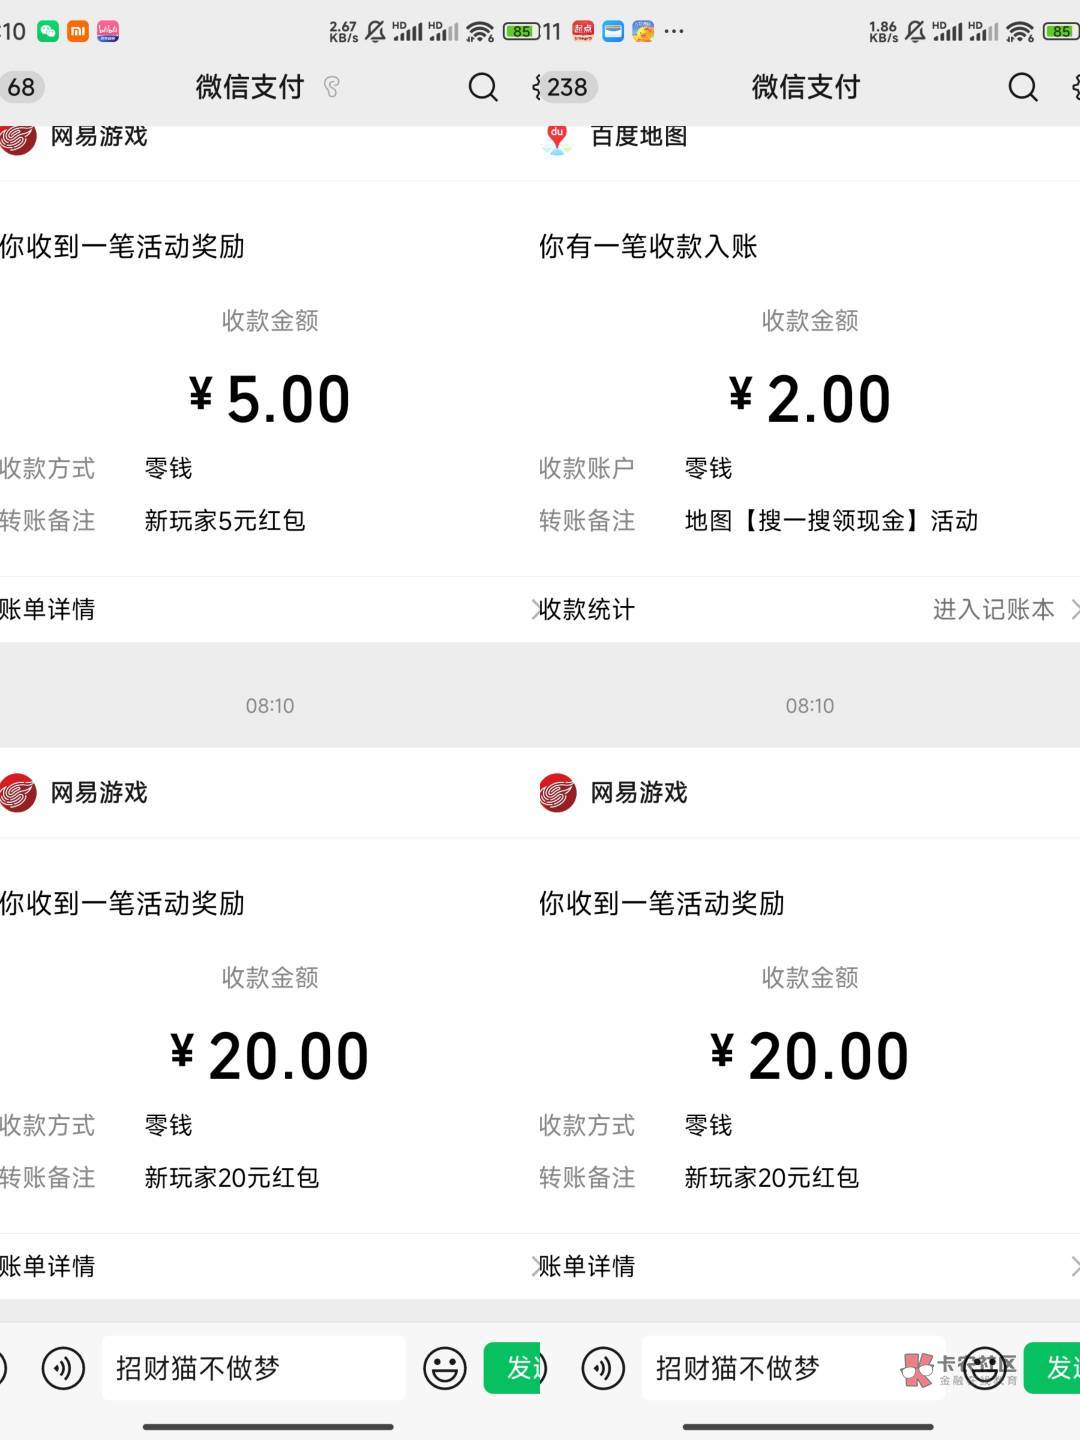Screen dimensions: 1080x1440
Task: Focus the left 招财猫不做梦 message input
Action: [253, 1368]
